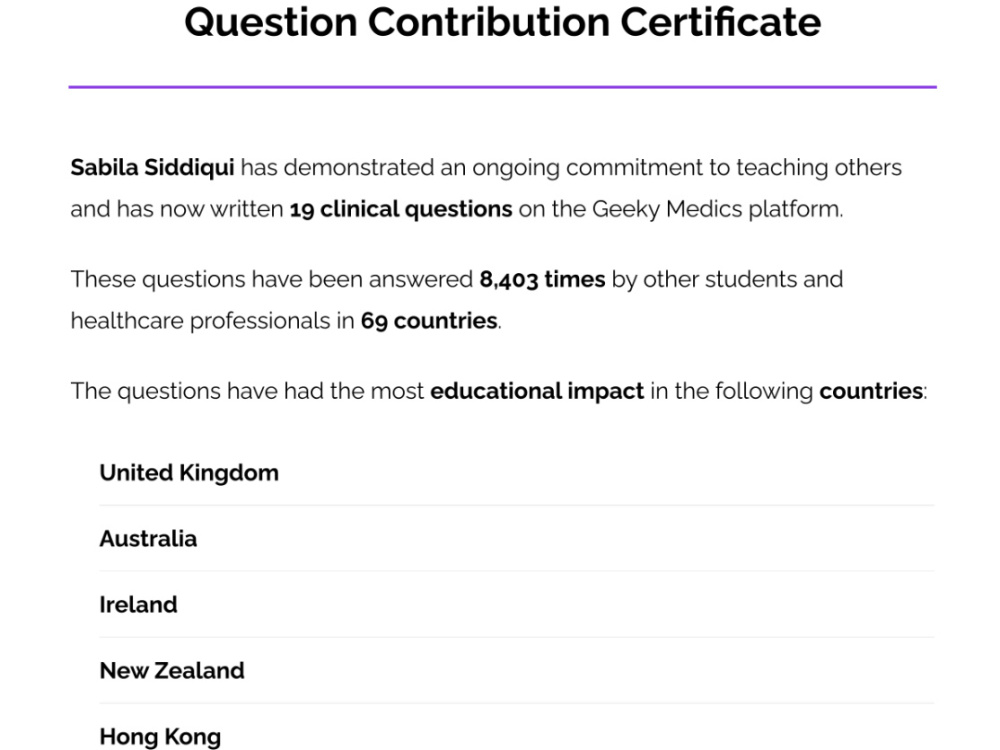
Task: Select United Kingdom in the country list
Action: tap(189, 473)
